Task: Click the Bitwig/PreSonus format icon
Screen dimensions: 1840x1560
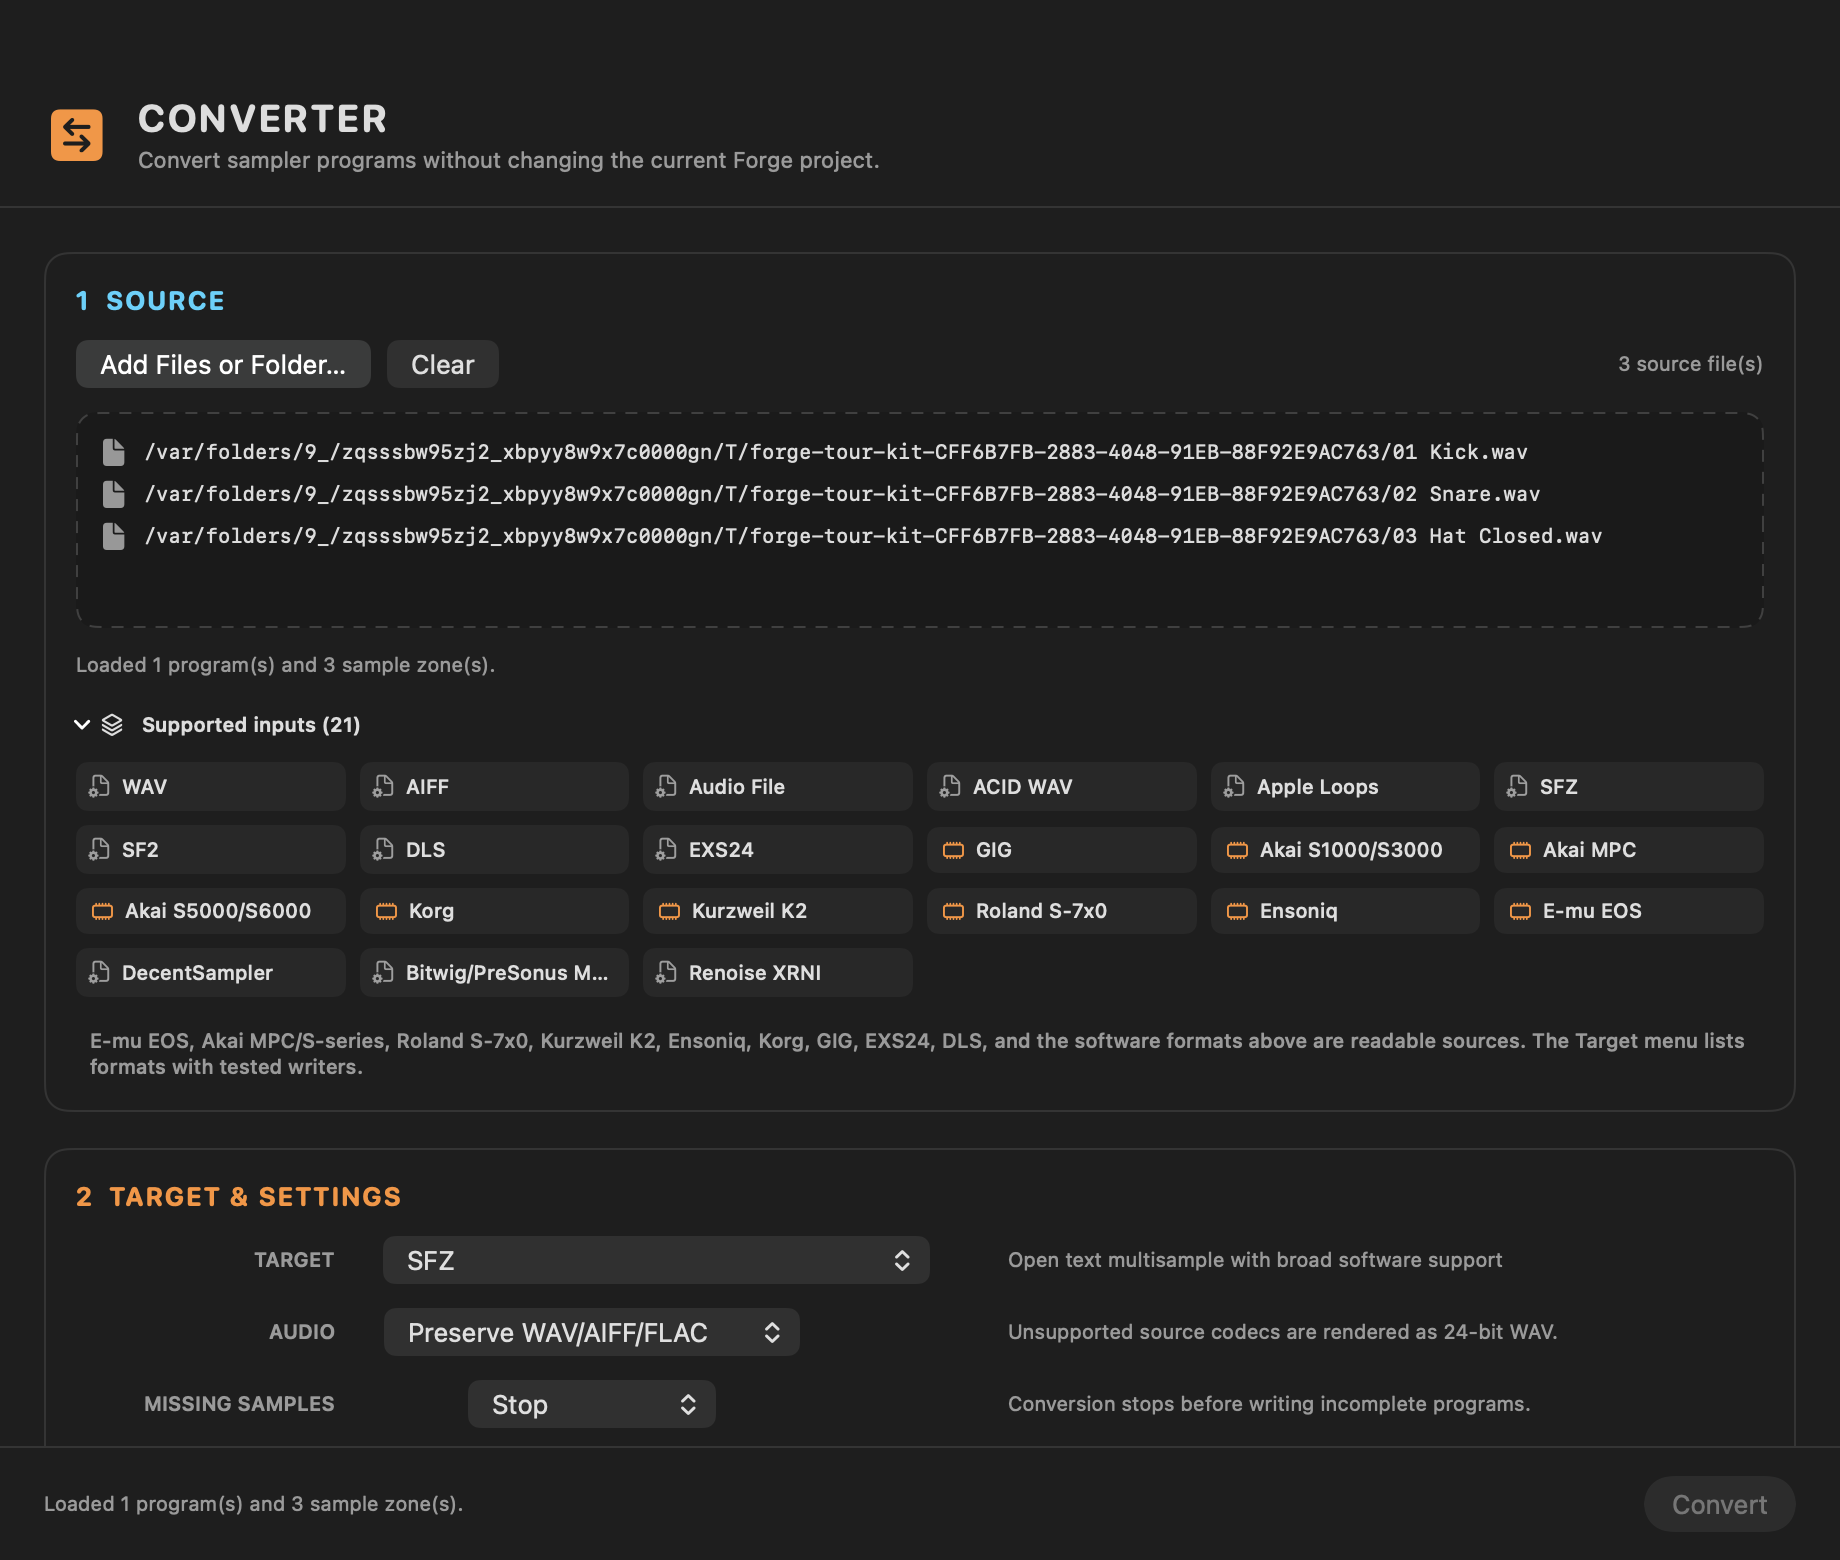Action: (x=383, y=973)
